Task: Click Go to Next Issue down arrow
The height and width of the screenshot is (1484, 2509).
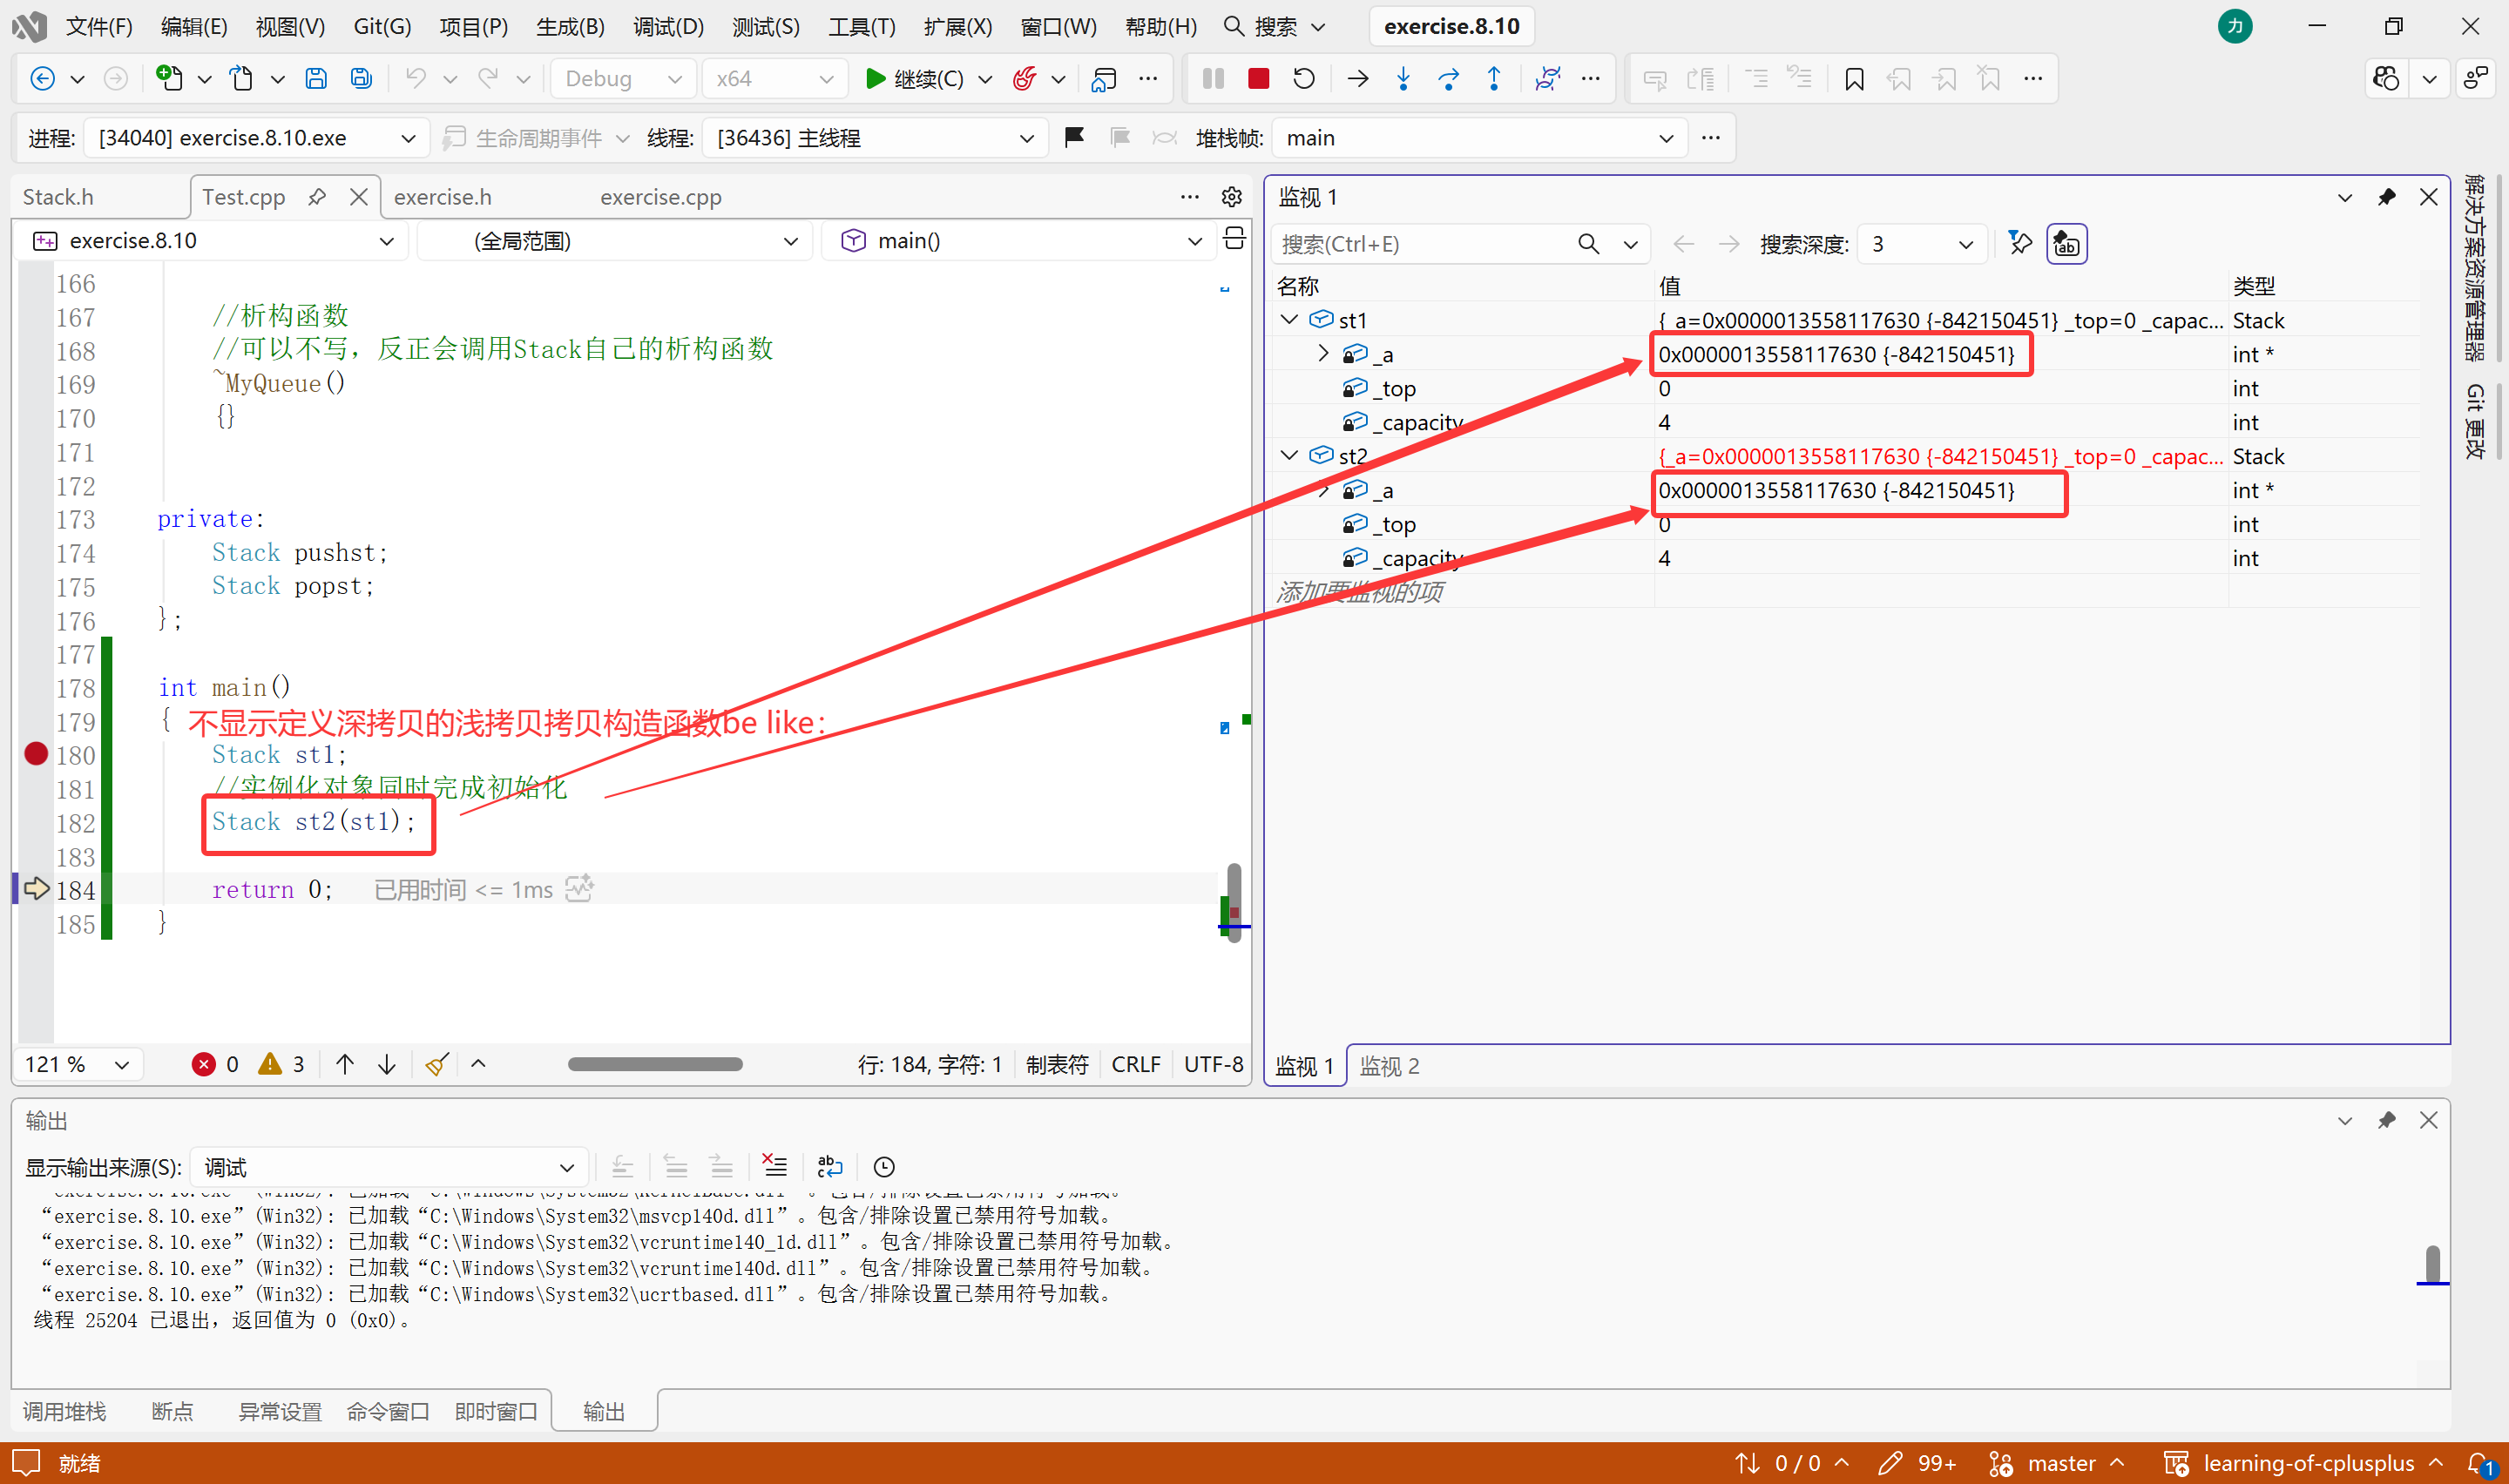Action: point(387,1064)
